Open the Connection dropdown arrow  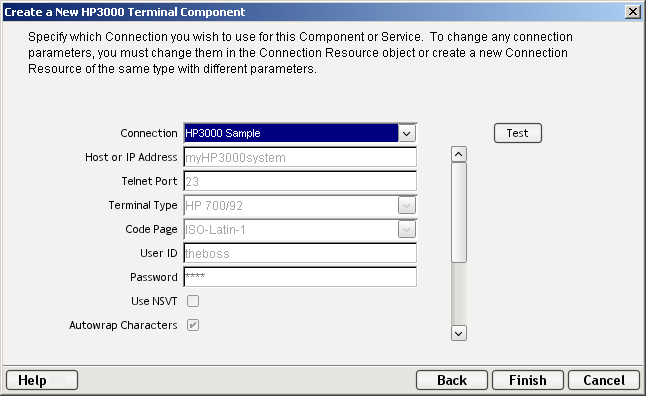coord(407,134)
